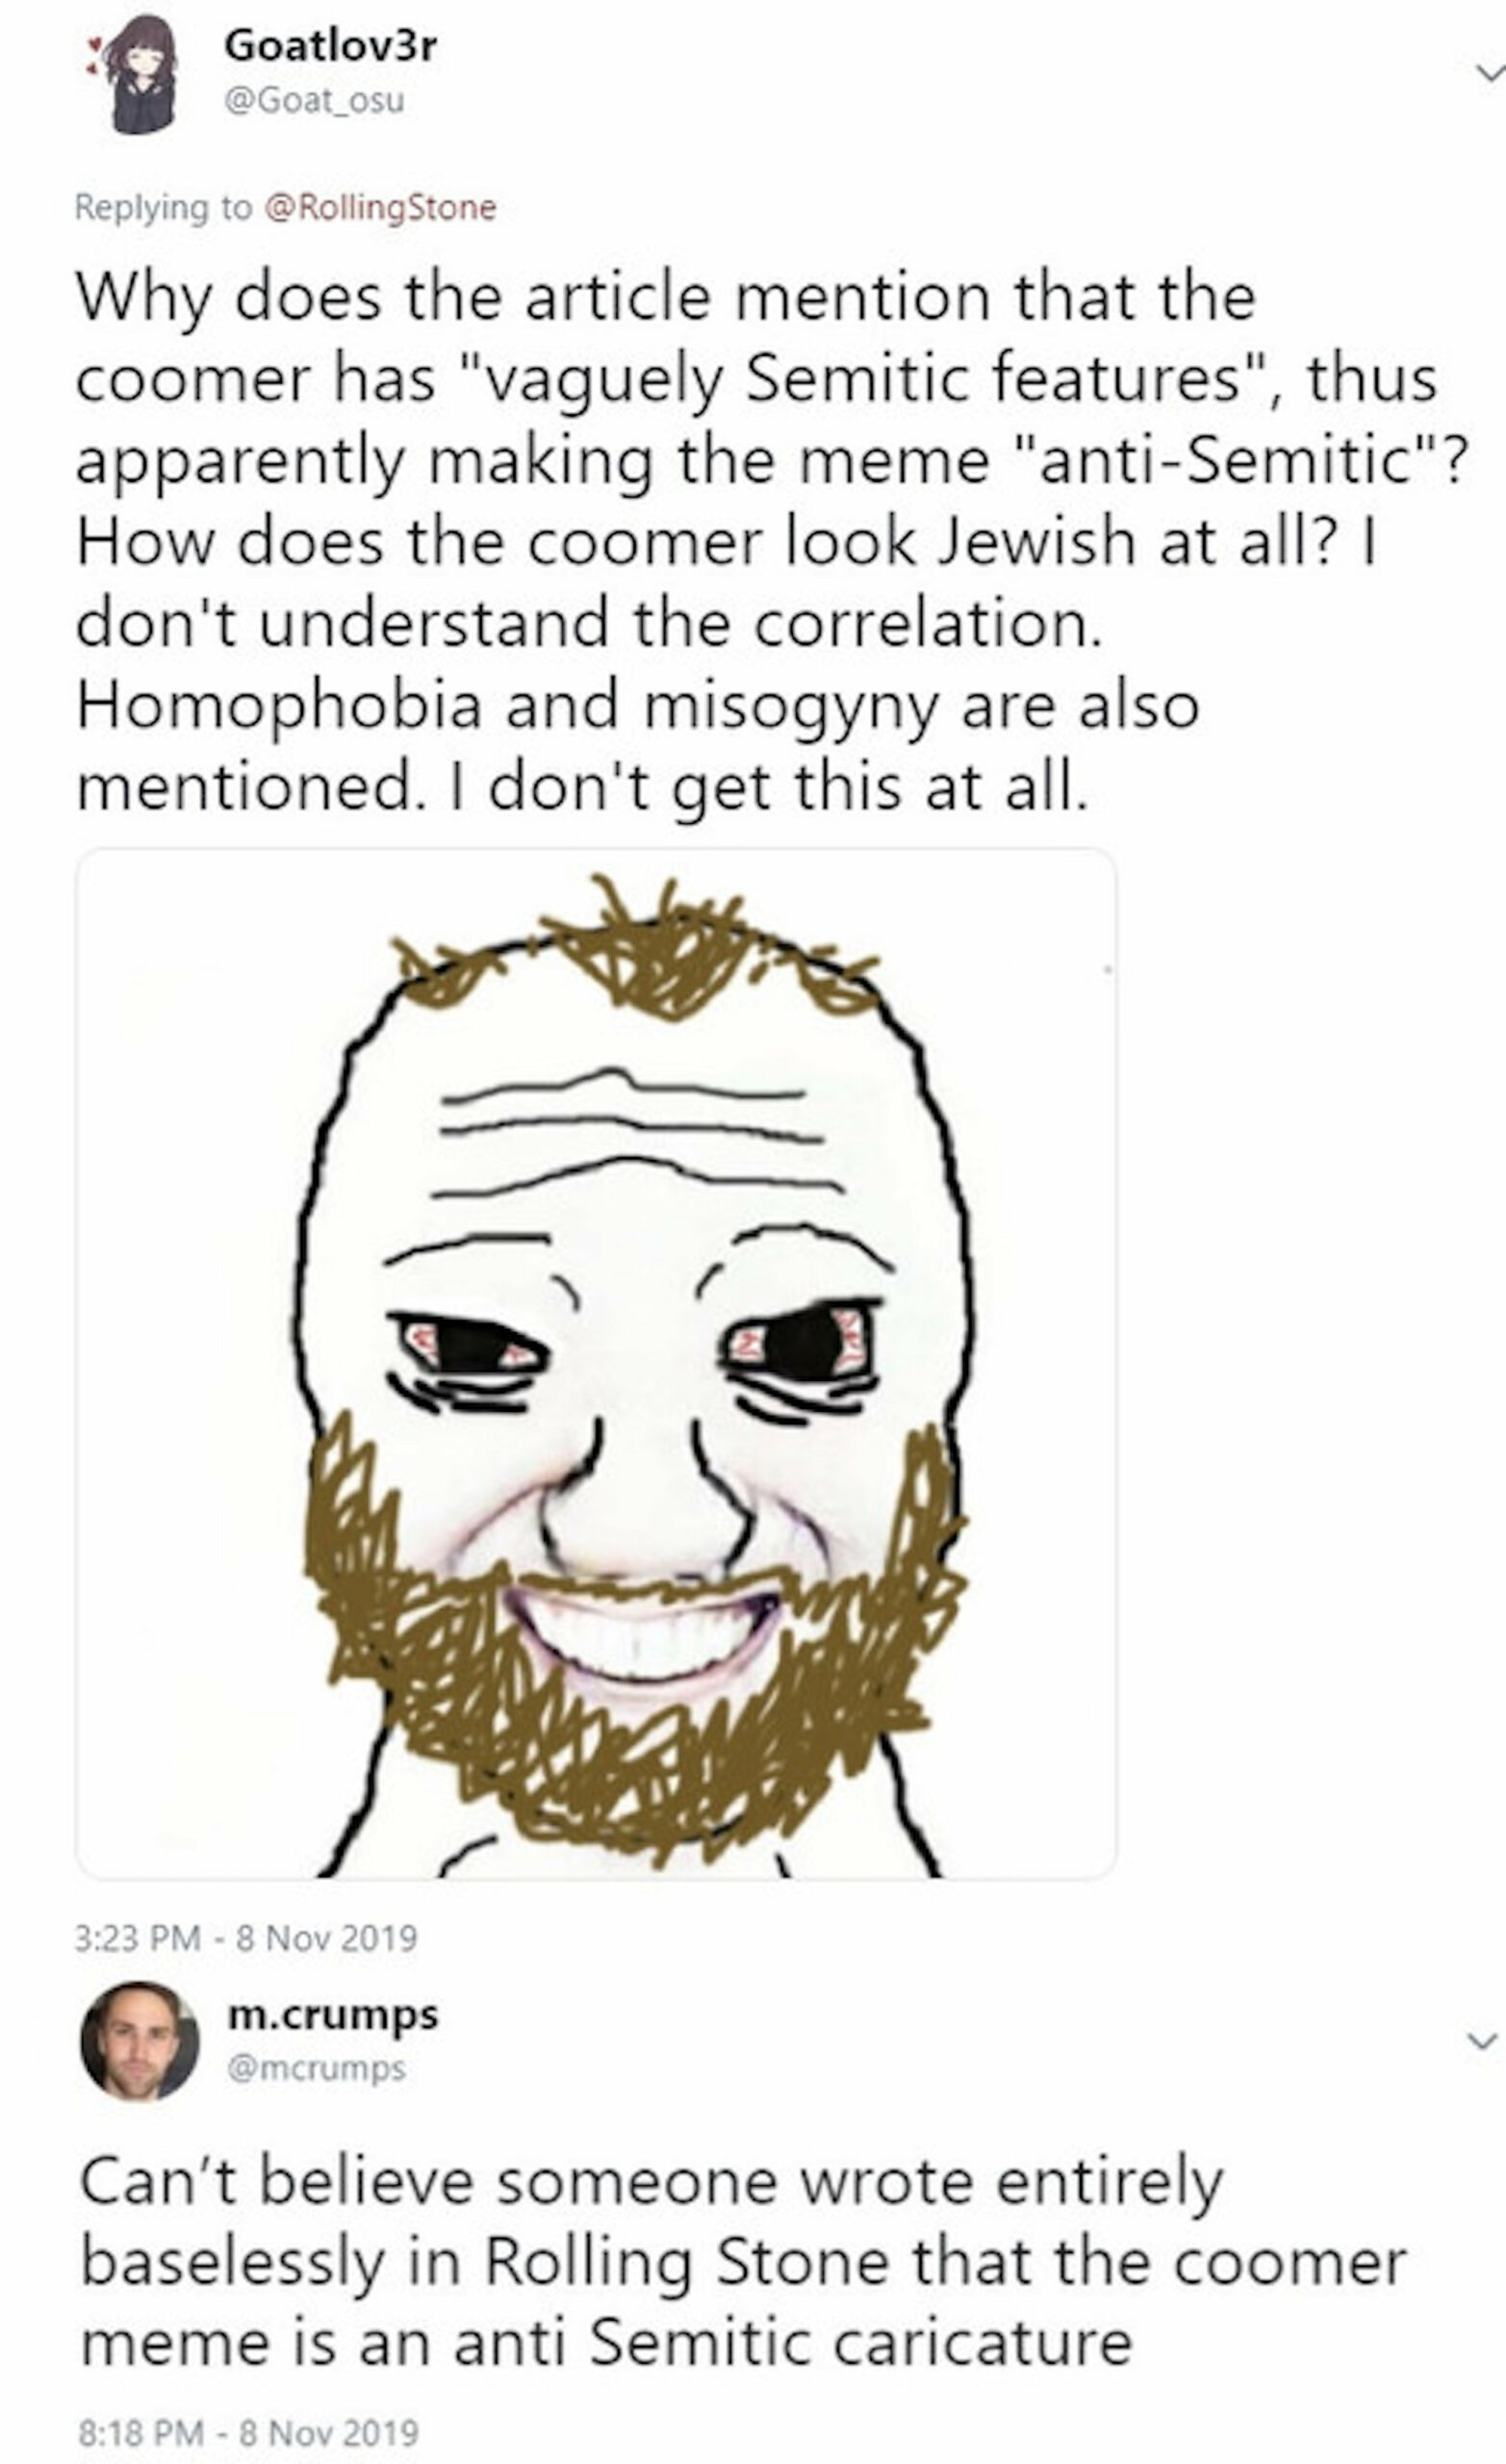
Task: Click the words 'anti Semitic caricature' in the reply
Action: (x=793, y=2343)
